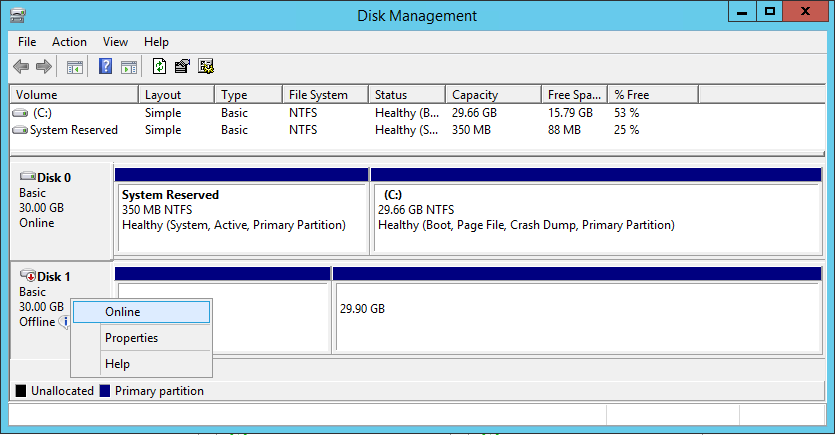Sort by the Layout column header
This screenshot has height=435, width=835.
tap(177, 95)
